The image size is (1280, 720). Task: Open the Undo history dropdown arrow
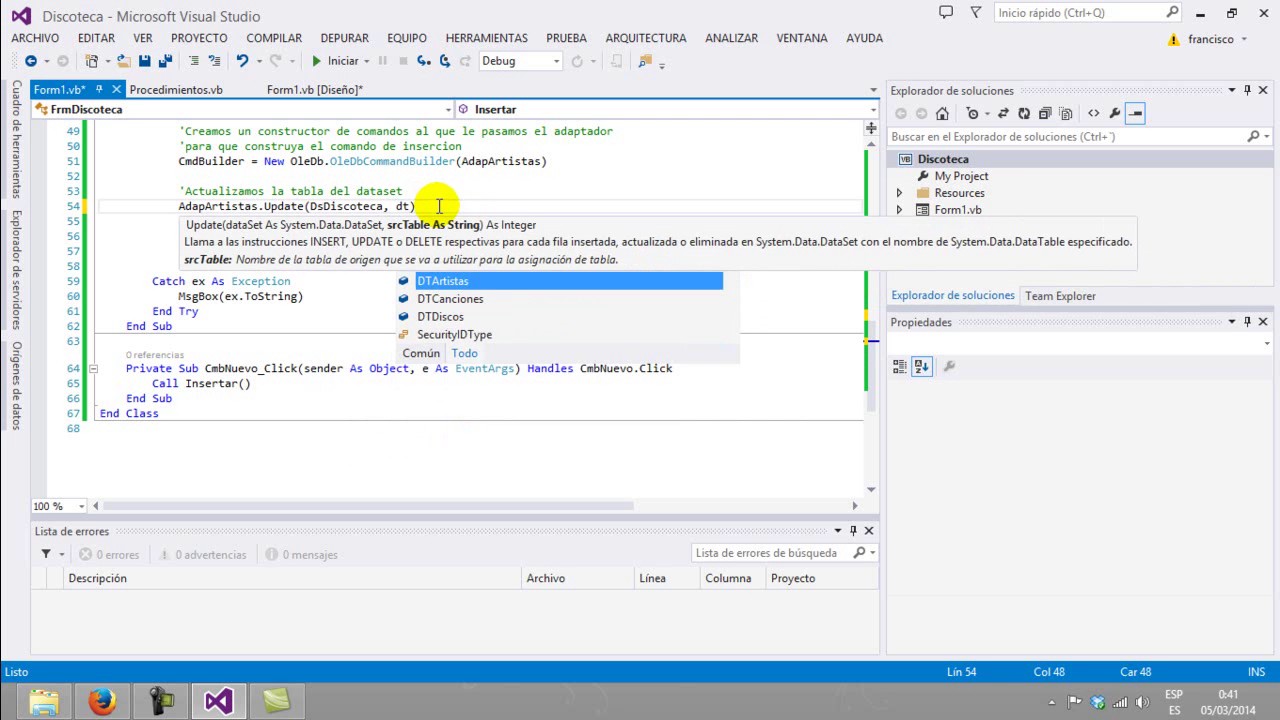[x=258, y=61]
